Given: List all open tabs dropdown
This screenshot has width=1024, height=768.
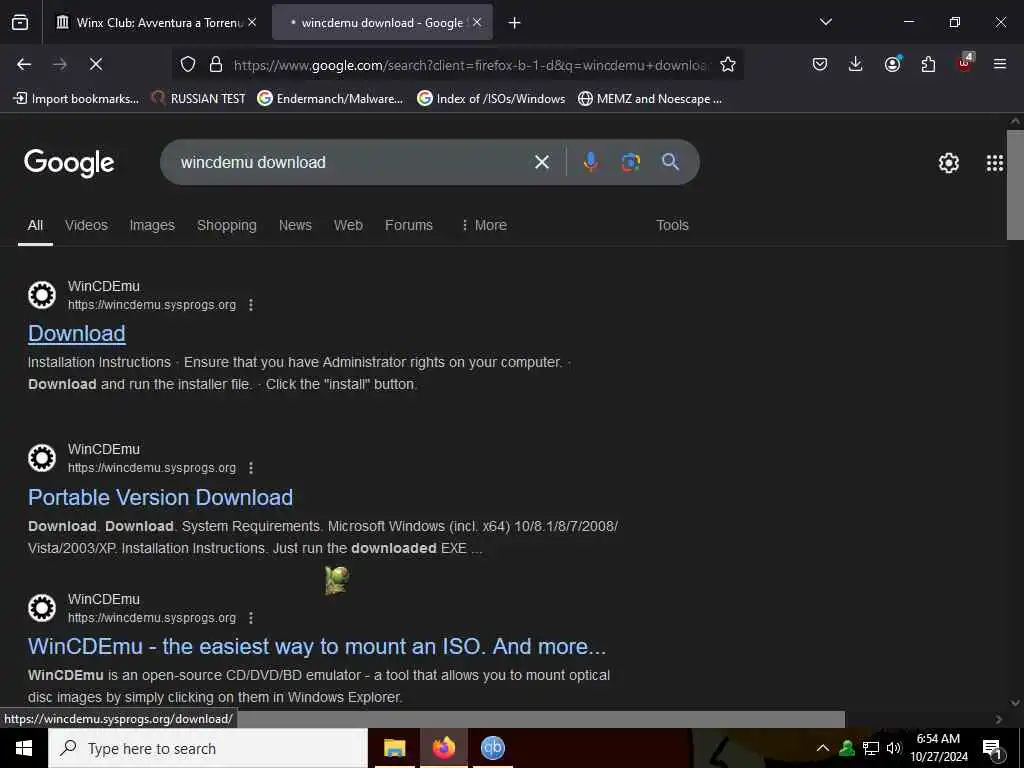Looking at the screenshot, I should click(825, 22).
